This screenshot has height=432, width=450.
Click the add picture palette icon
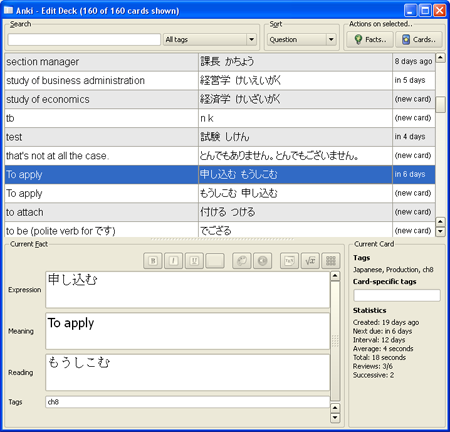pyautogui.click(x=242, y=261)
